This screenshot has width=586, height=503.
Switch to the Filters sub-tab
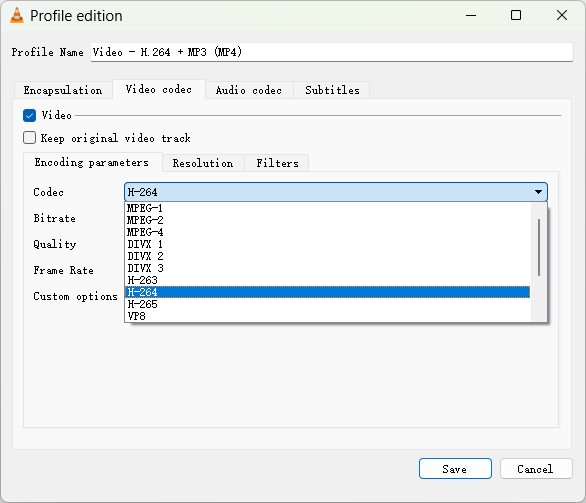pyautogui.click(x=277, y=163)
